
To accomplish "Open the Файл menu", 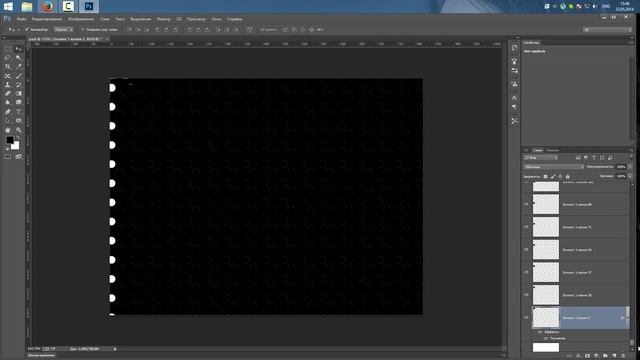I will coord(22,19).
